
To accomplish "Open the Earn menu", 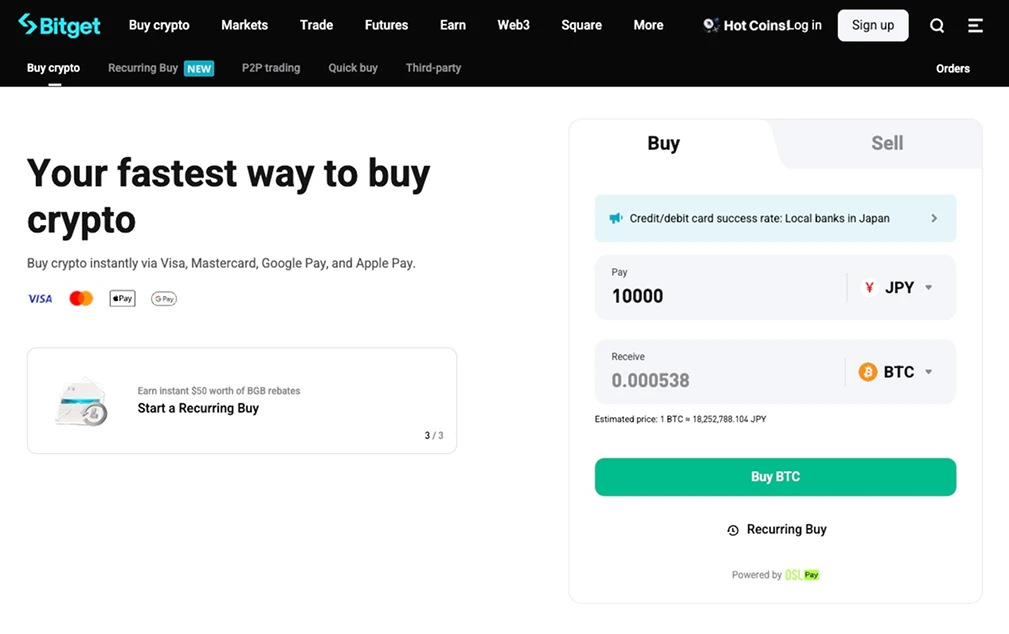I will (x=453, y=25).
